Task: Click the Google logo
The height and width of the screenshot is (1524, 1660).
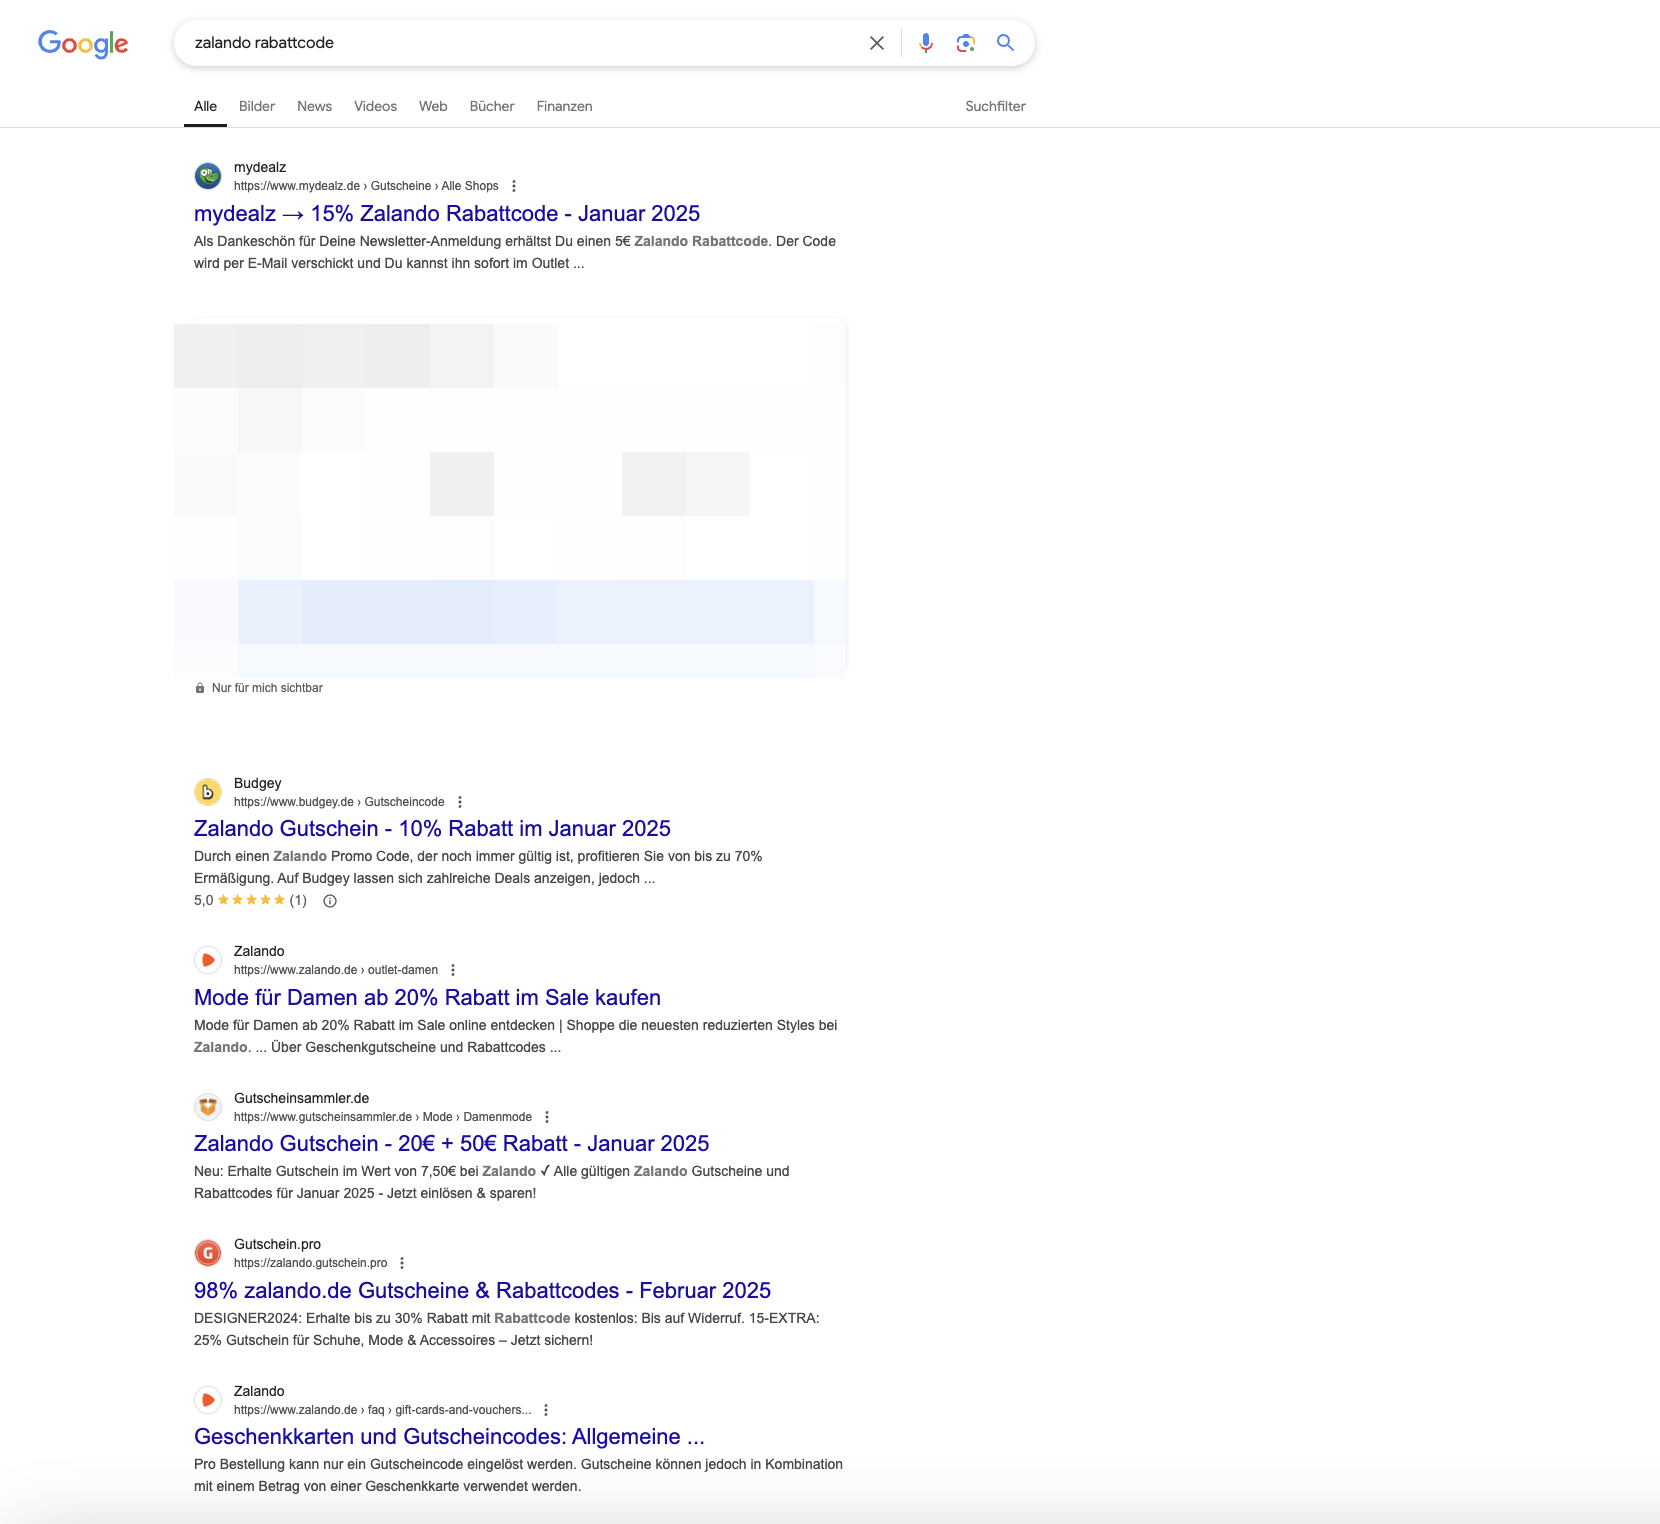Action: 83,43
